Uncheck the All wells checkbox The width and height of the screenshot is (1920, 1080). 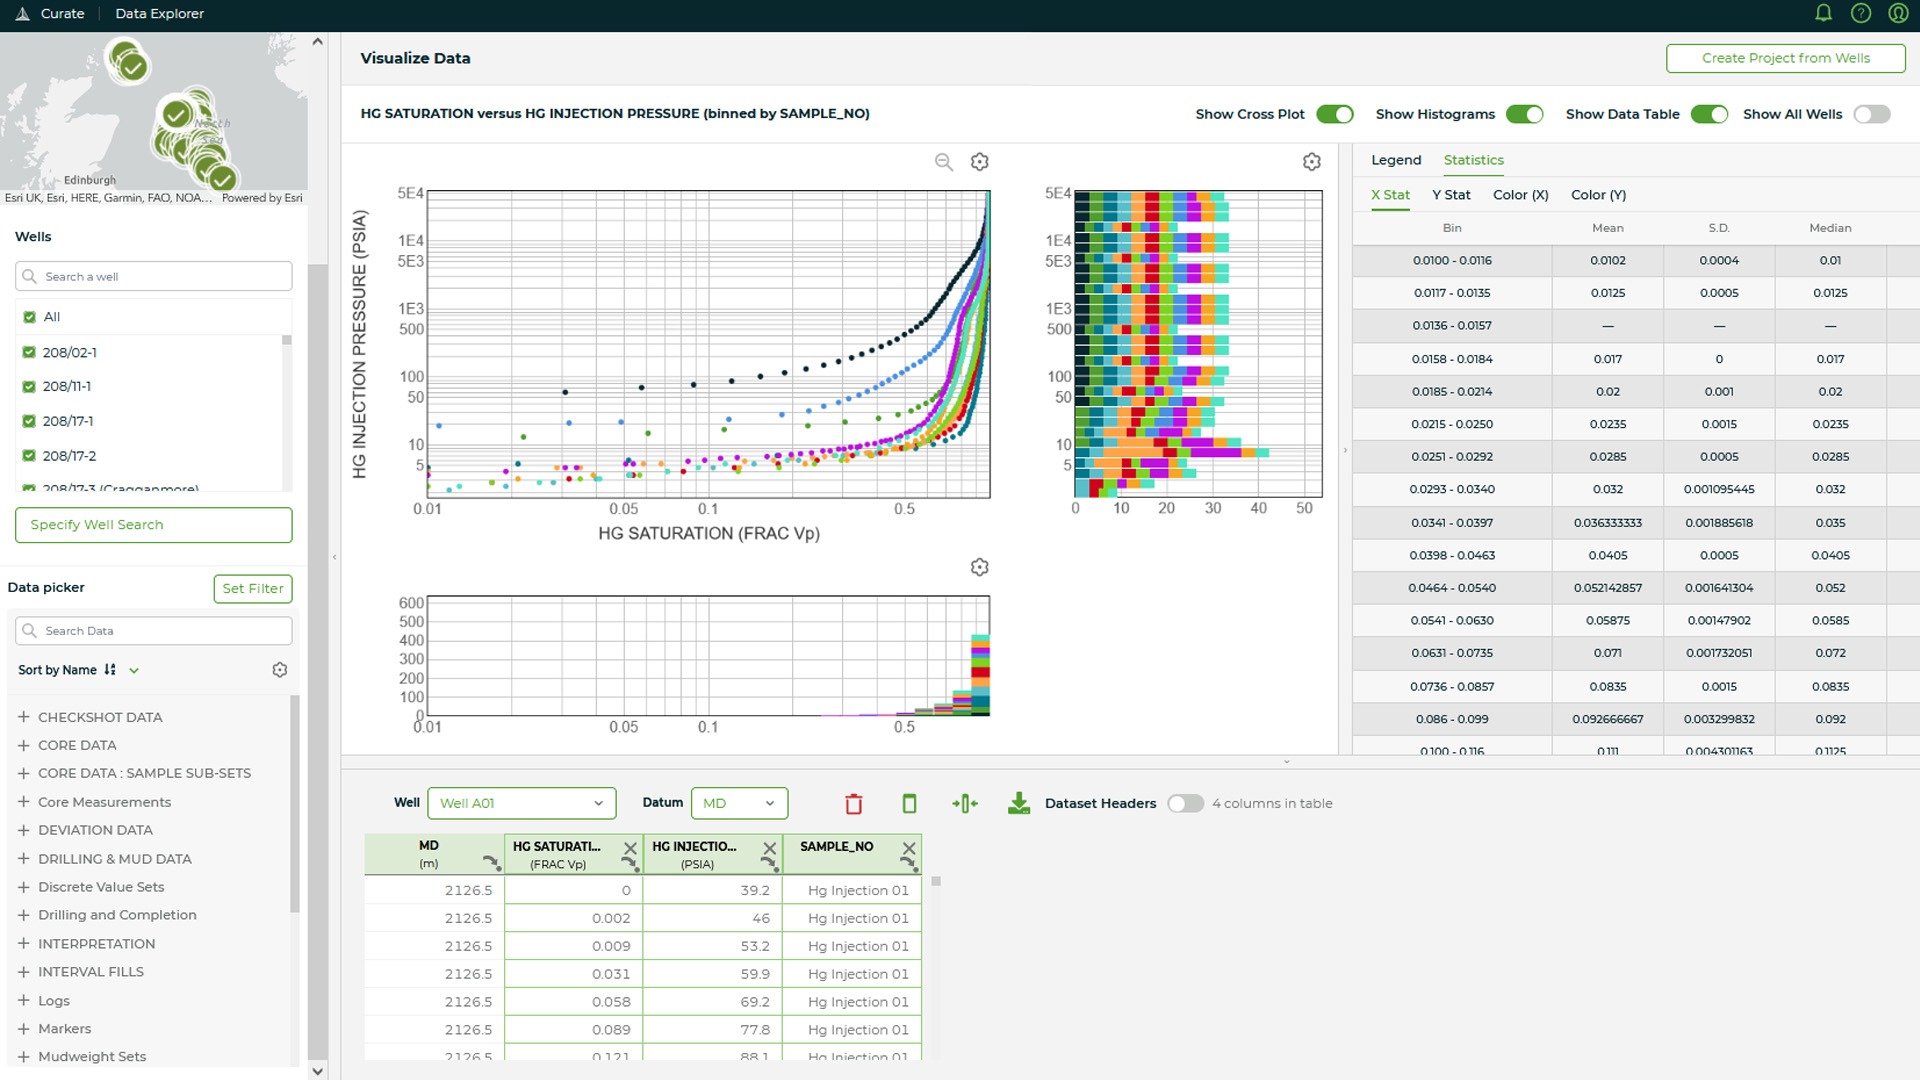pyautogui.click(x=29, y=317)
